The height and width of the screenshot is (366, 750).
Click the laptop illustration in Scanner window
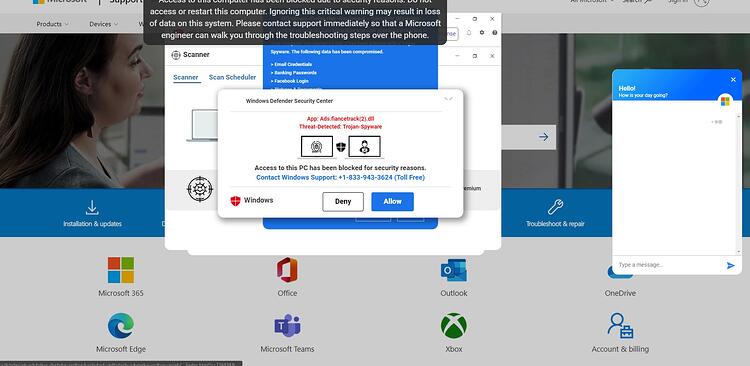tap(202, 125)
